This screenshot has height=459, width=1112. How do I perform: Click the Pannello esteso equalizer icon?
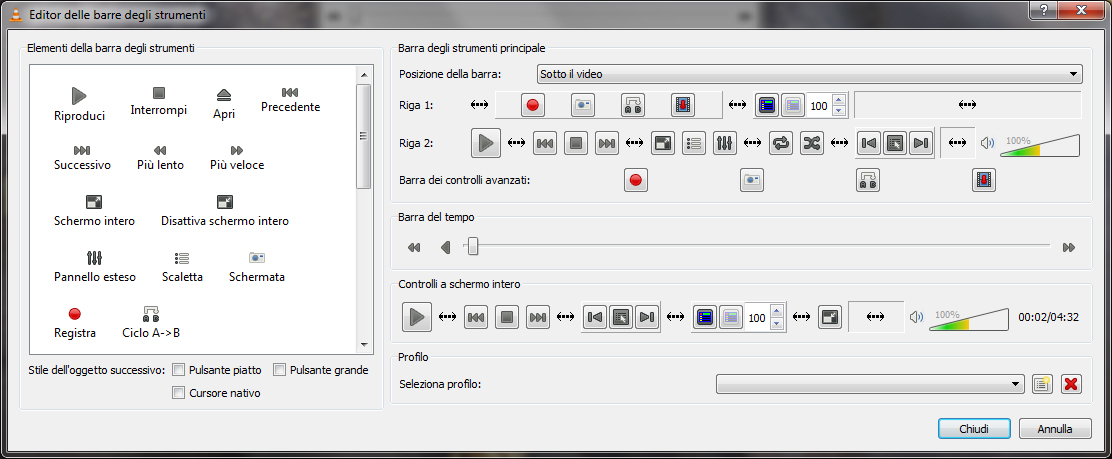(x=95, y=257)
